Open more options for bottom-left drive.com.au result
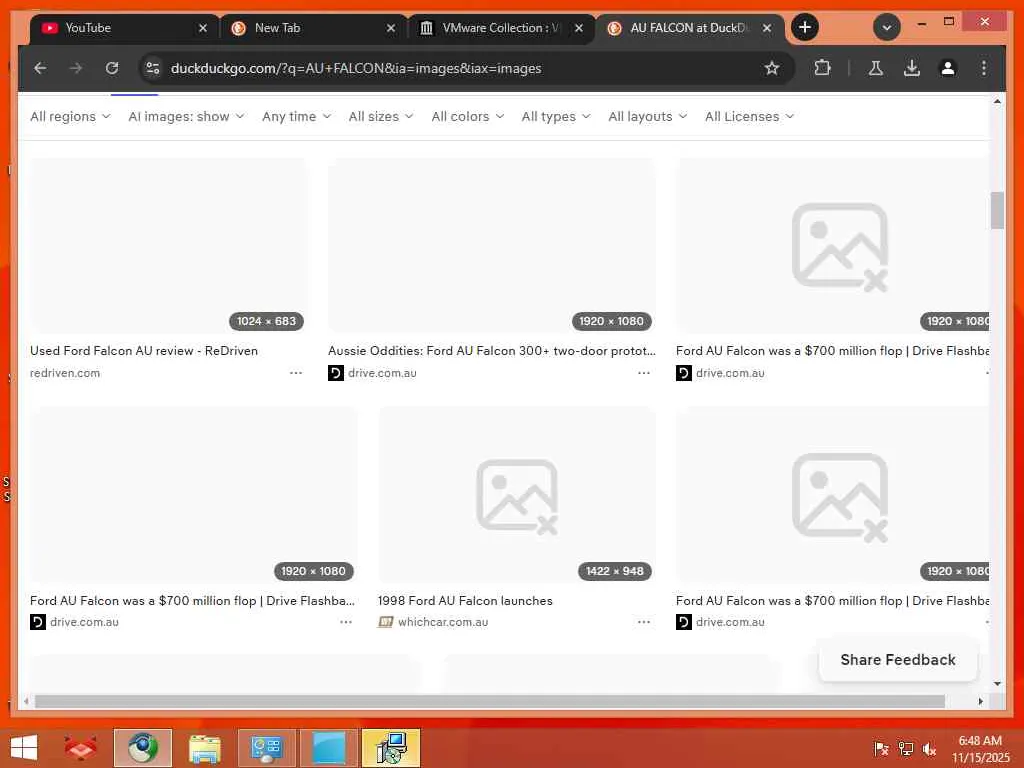1024x768 pixels. coord(346,622)
